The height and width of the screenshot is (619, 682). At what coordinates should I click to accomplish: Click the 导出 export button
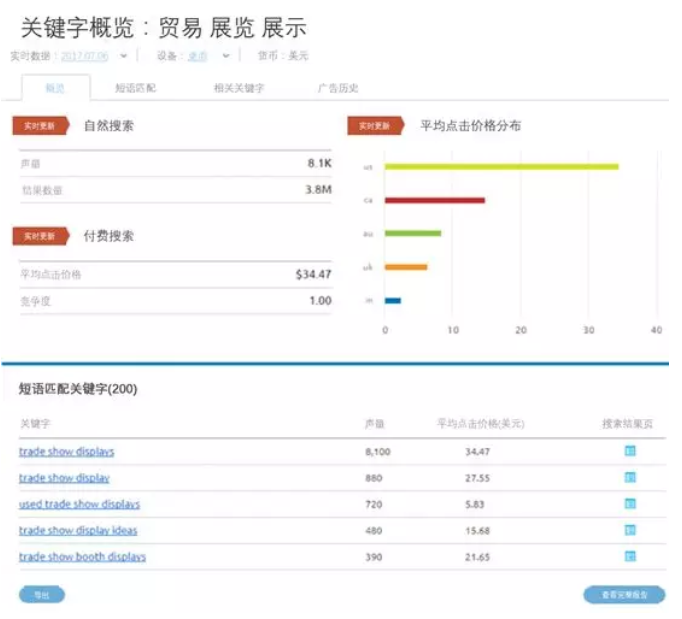click(x=41, y=595)
